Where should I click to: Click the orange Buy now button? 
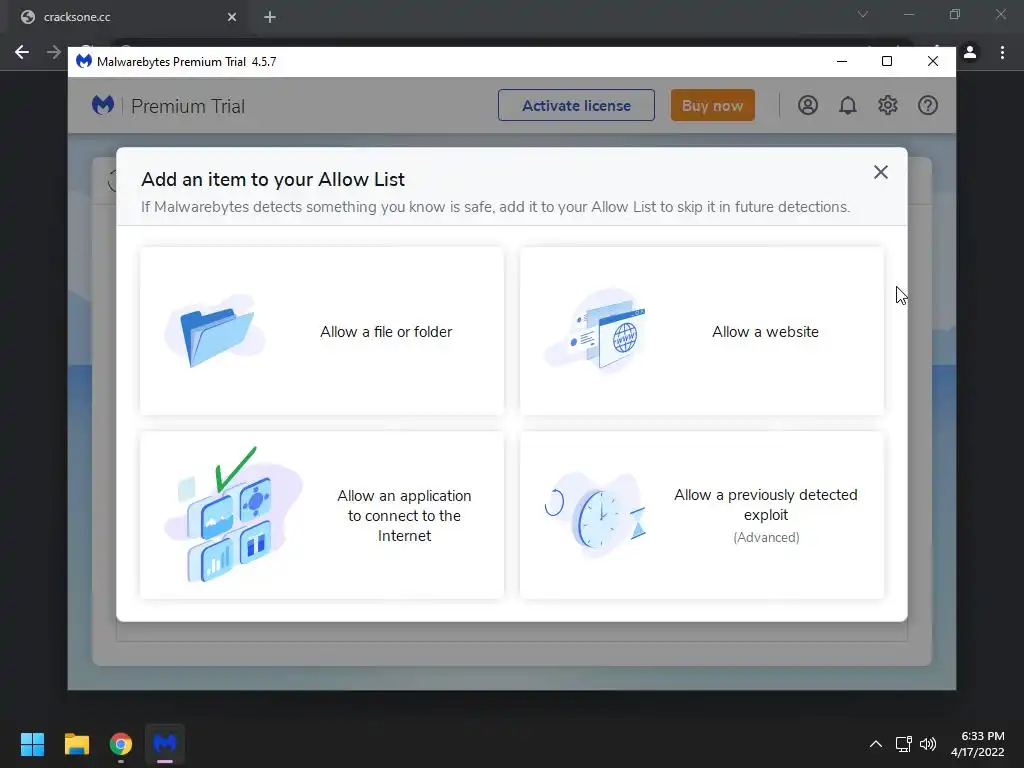click(712, 105)
